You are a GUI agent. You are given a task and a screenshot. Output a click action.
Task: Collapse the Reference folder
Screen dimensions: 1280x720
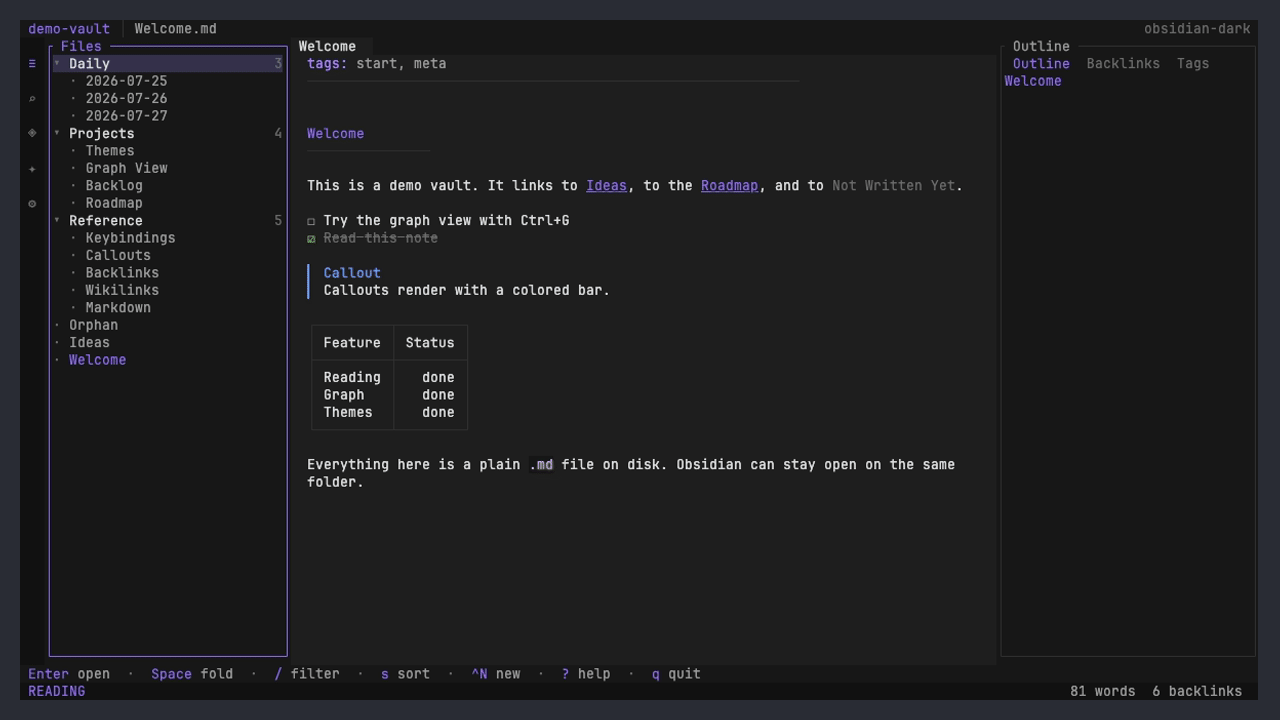57,220
